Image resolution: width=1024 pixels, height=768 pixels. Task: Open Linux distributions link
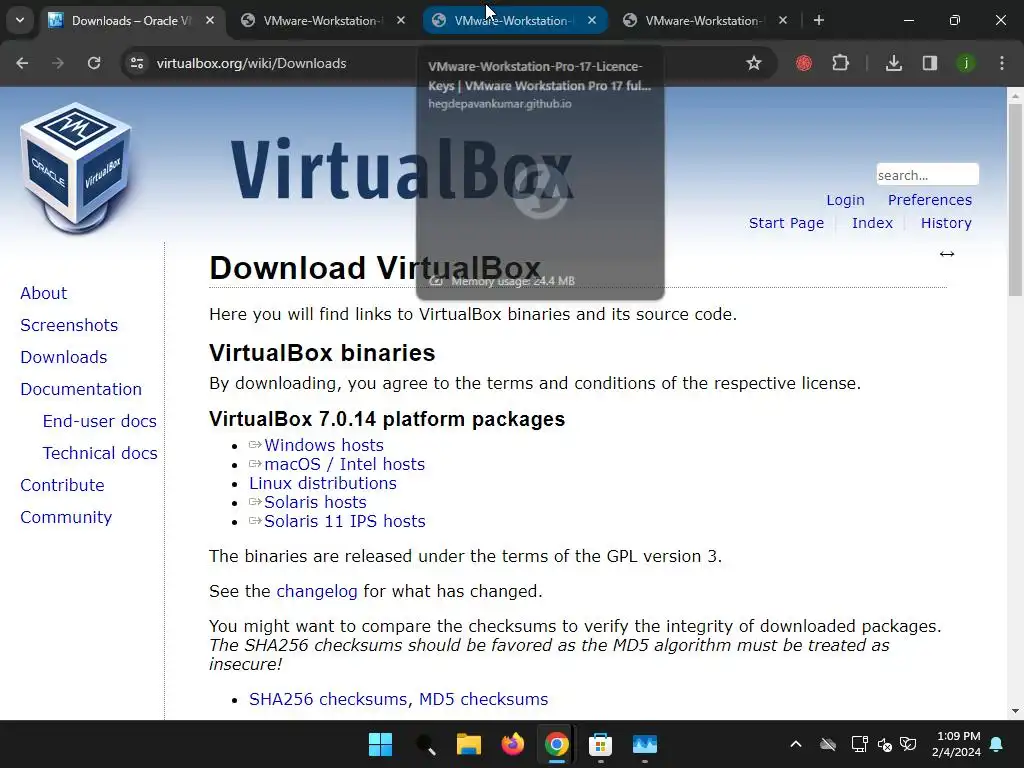(323, 483)
